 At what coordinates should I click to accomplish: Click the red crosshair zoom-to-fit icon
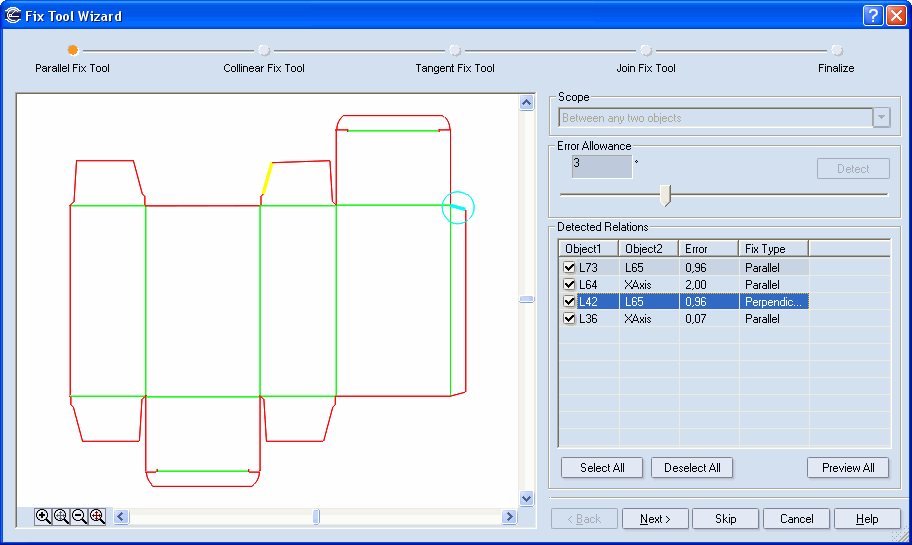97,516
